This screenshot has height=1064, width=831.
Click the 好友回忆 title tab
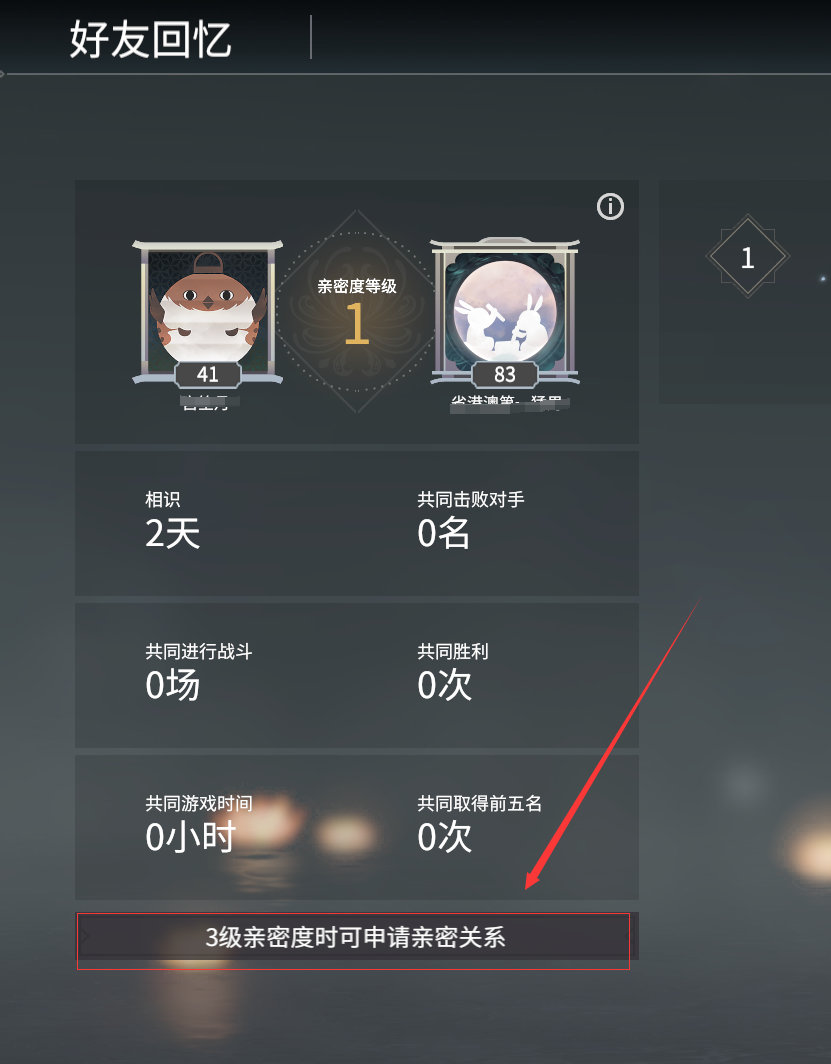click(151, 39)
